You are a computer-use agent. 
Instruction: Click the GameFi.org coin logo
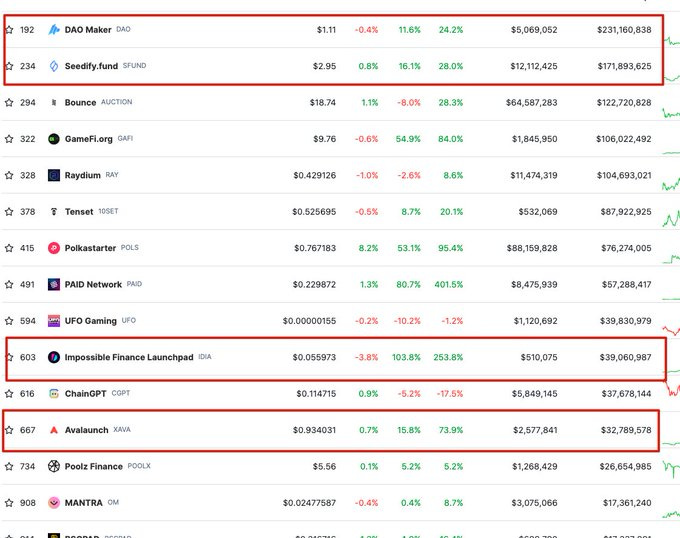(x=54, y=139)
